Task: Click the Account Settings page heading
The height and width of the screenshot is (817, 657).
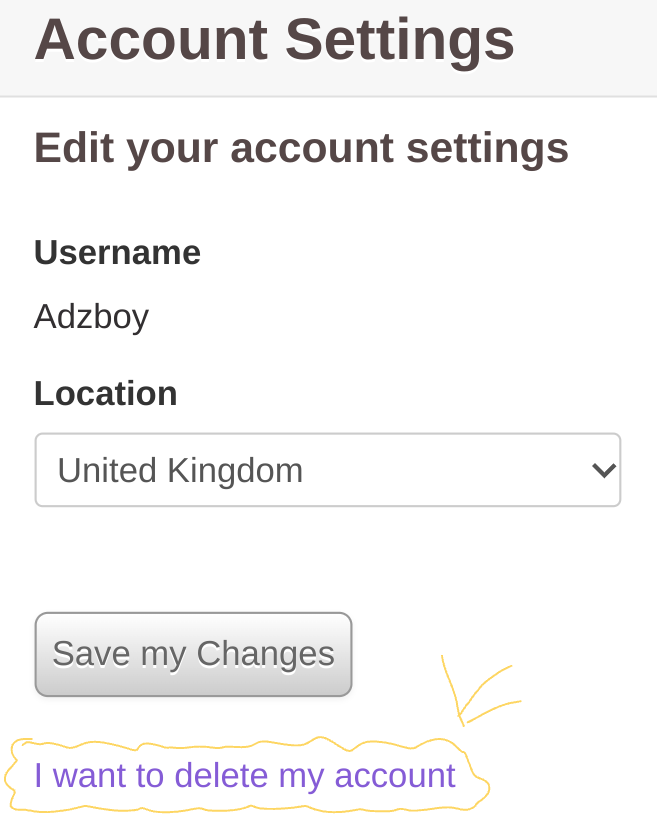Action: point(275,40)
